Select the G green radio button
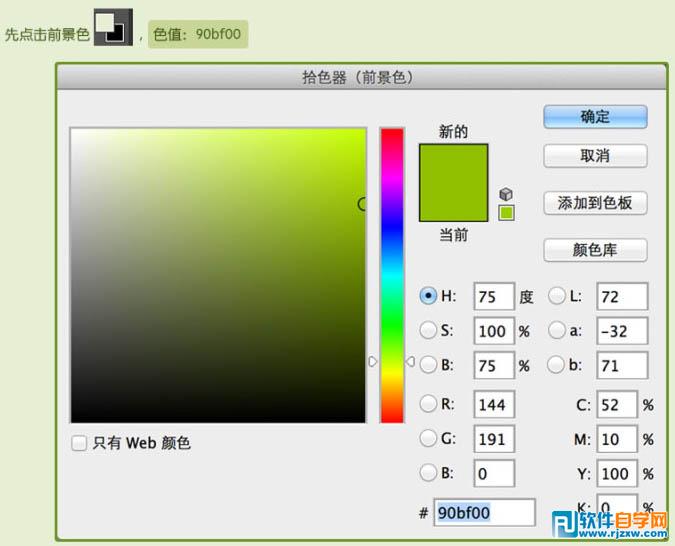The image size is (675, 546). click(x=428, y=438)
